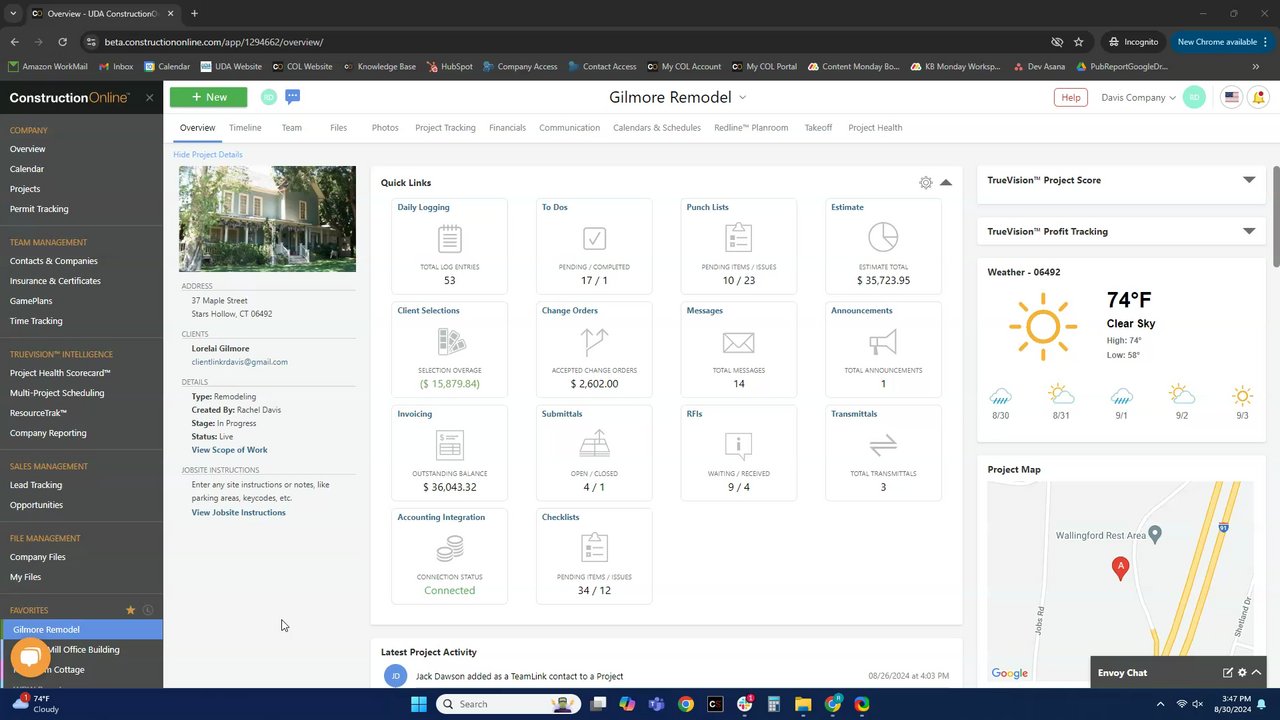Show more bookmarks with the overflow chevron
This screenshot has height=720, width=1280.
click(x=1256, y=67)
